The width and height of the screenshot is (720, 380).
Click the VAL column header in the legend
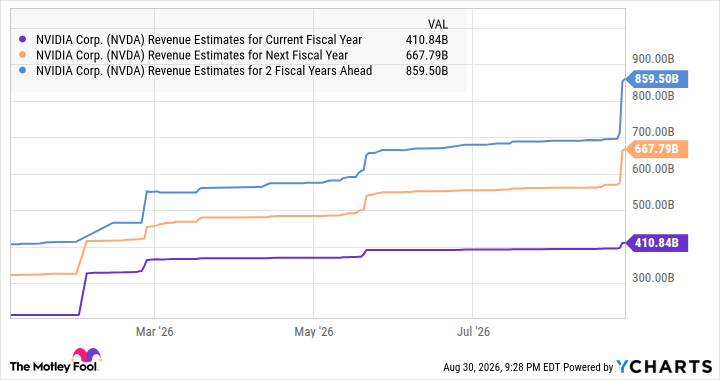(438, 24)
